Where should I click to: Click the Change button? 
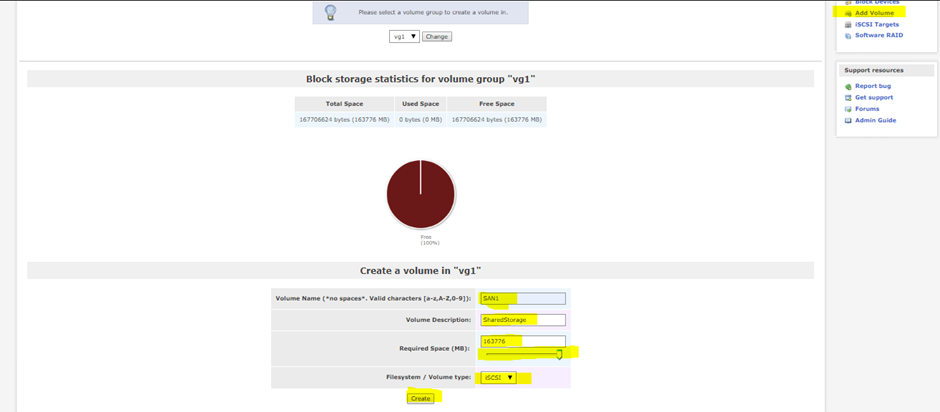(437, 37)
